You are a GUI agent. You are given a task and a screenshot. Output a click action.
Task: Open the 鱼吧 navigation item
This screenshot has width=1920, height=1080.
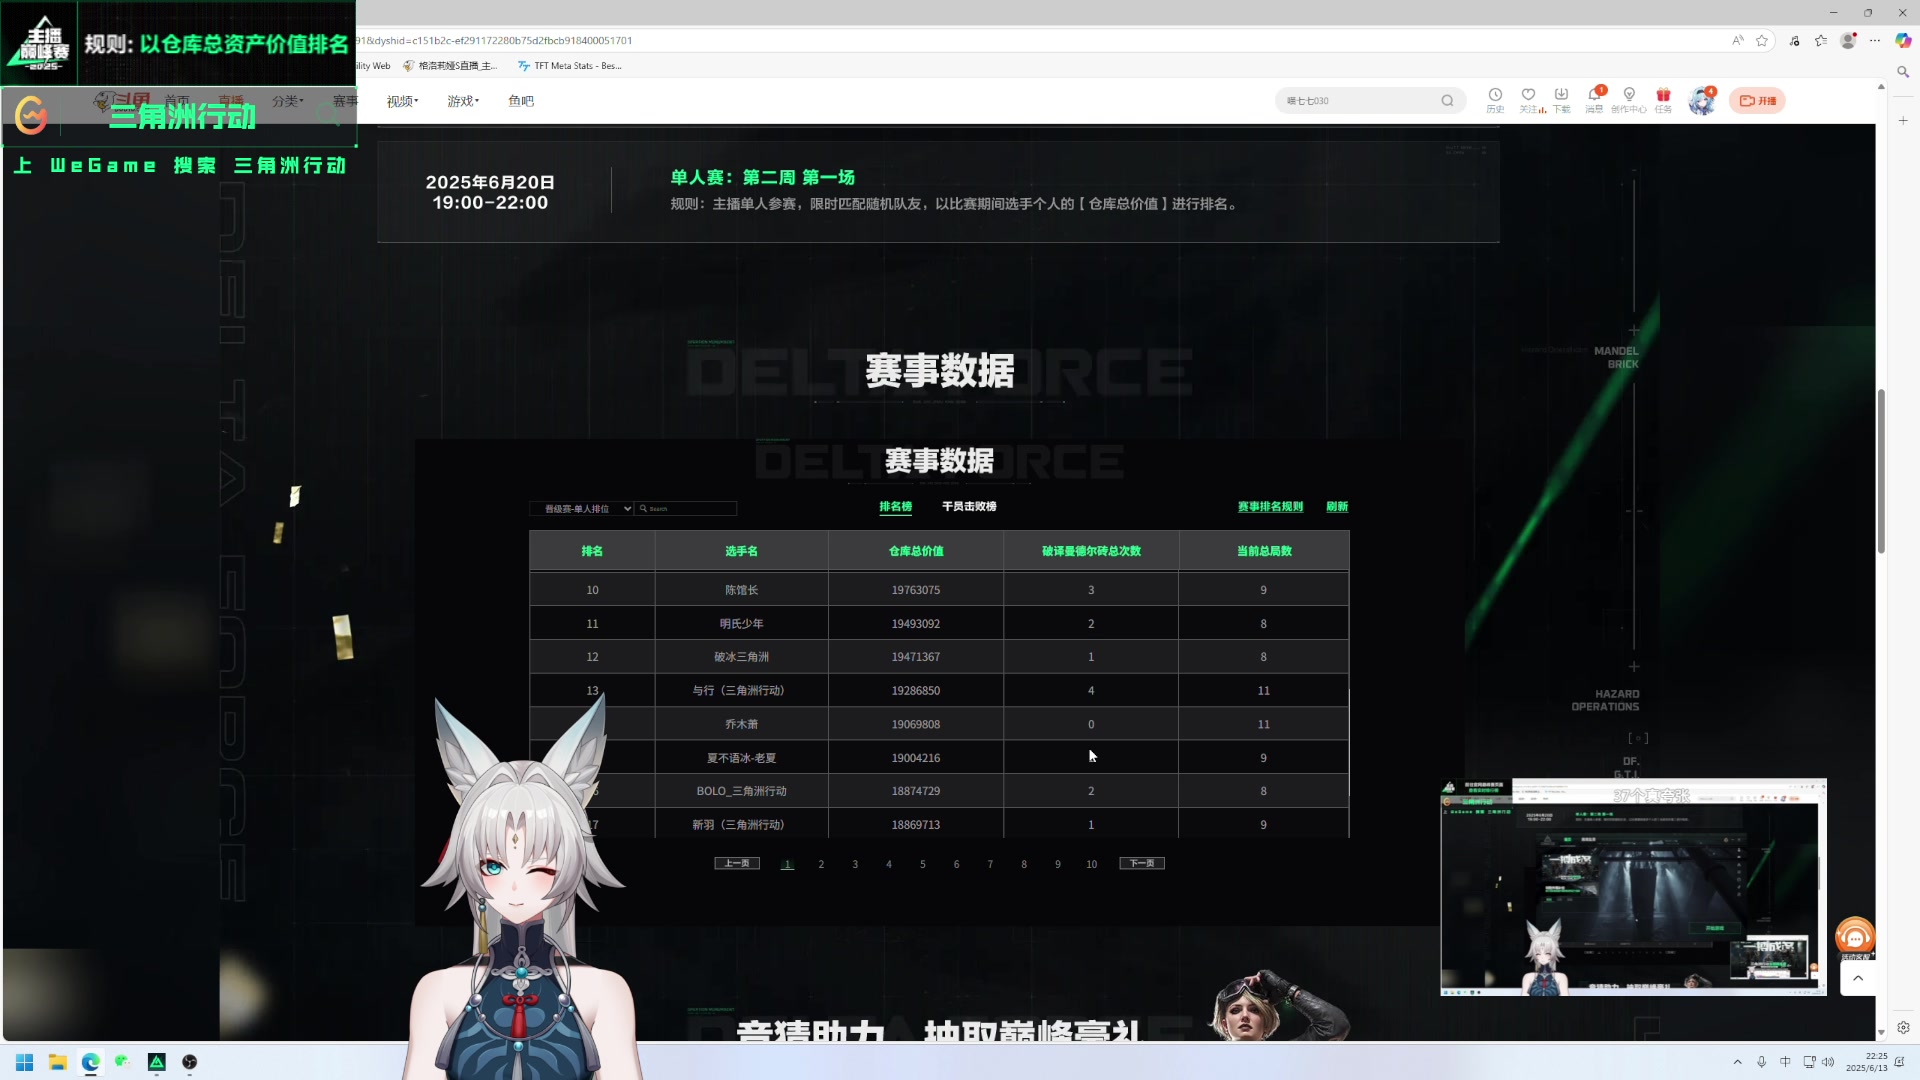coord(521,101)
